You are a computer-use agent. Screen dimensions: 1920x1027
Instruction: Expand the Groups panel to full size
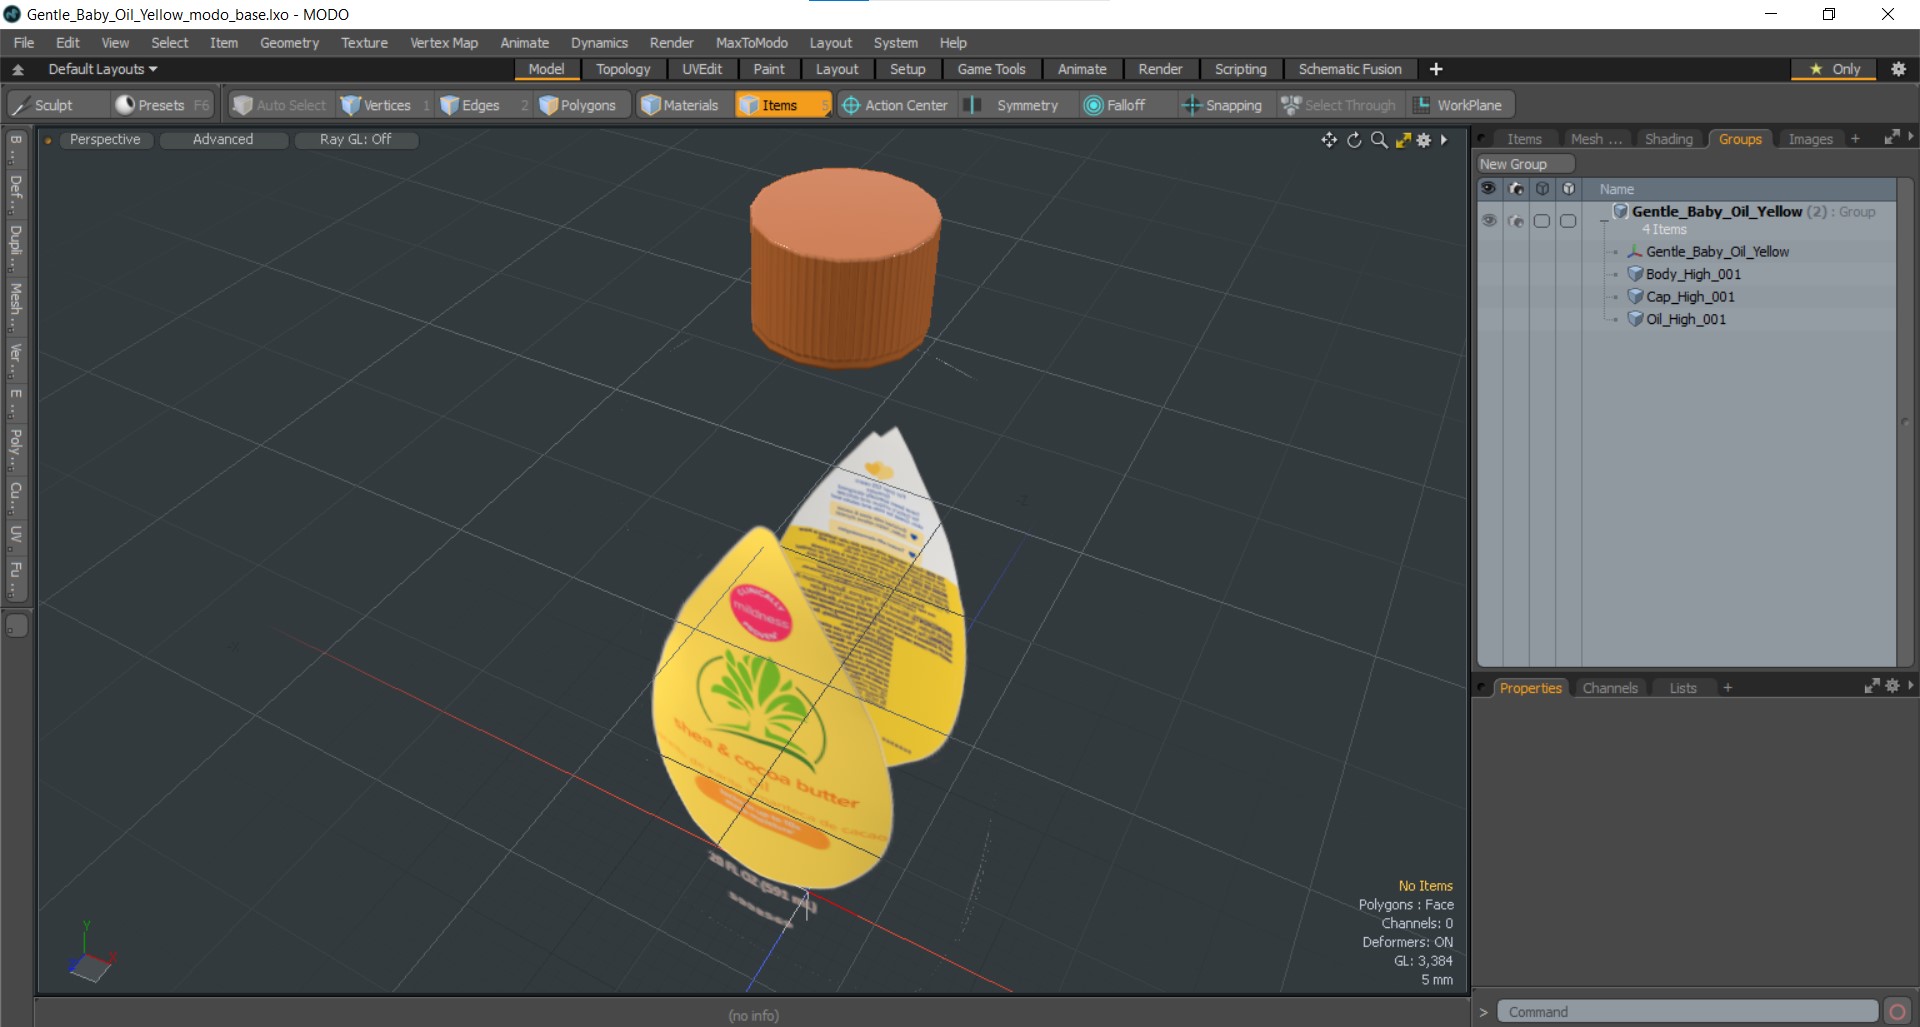tap(1891, 138)
